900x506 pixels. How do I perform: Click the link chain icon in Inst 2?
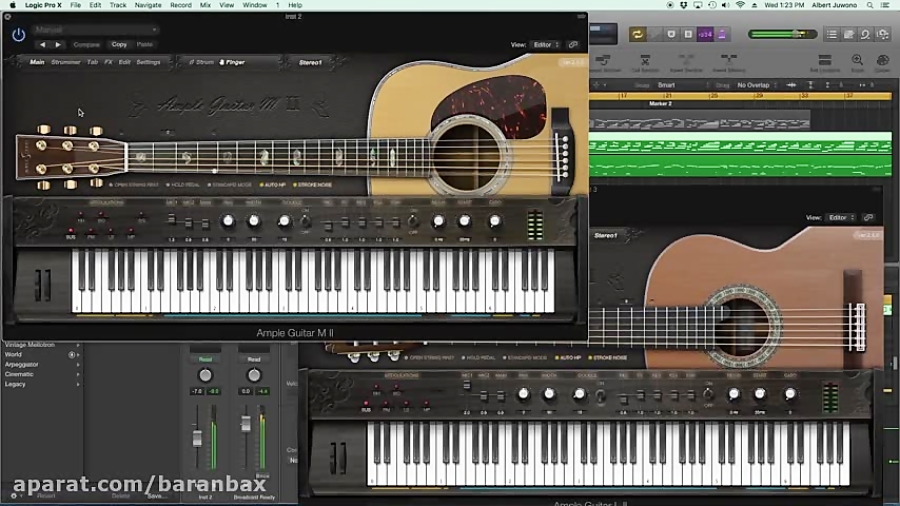tap(573, 44)
